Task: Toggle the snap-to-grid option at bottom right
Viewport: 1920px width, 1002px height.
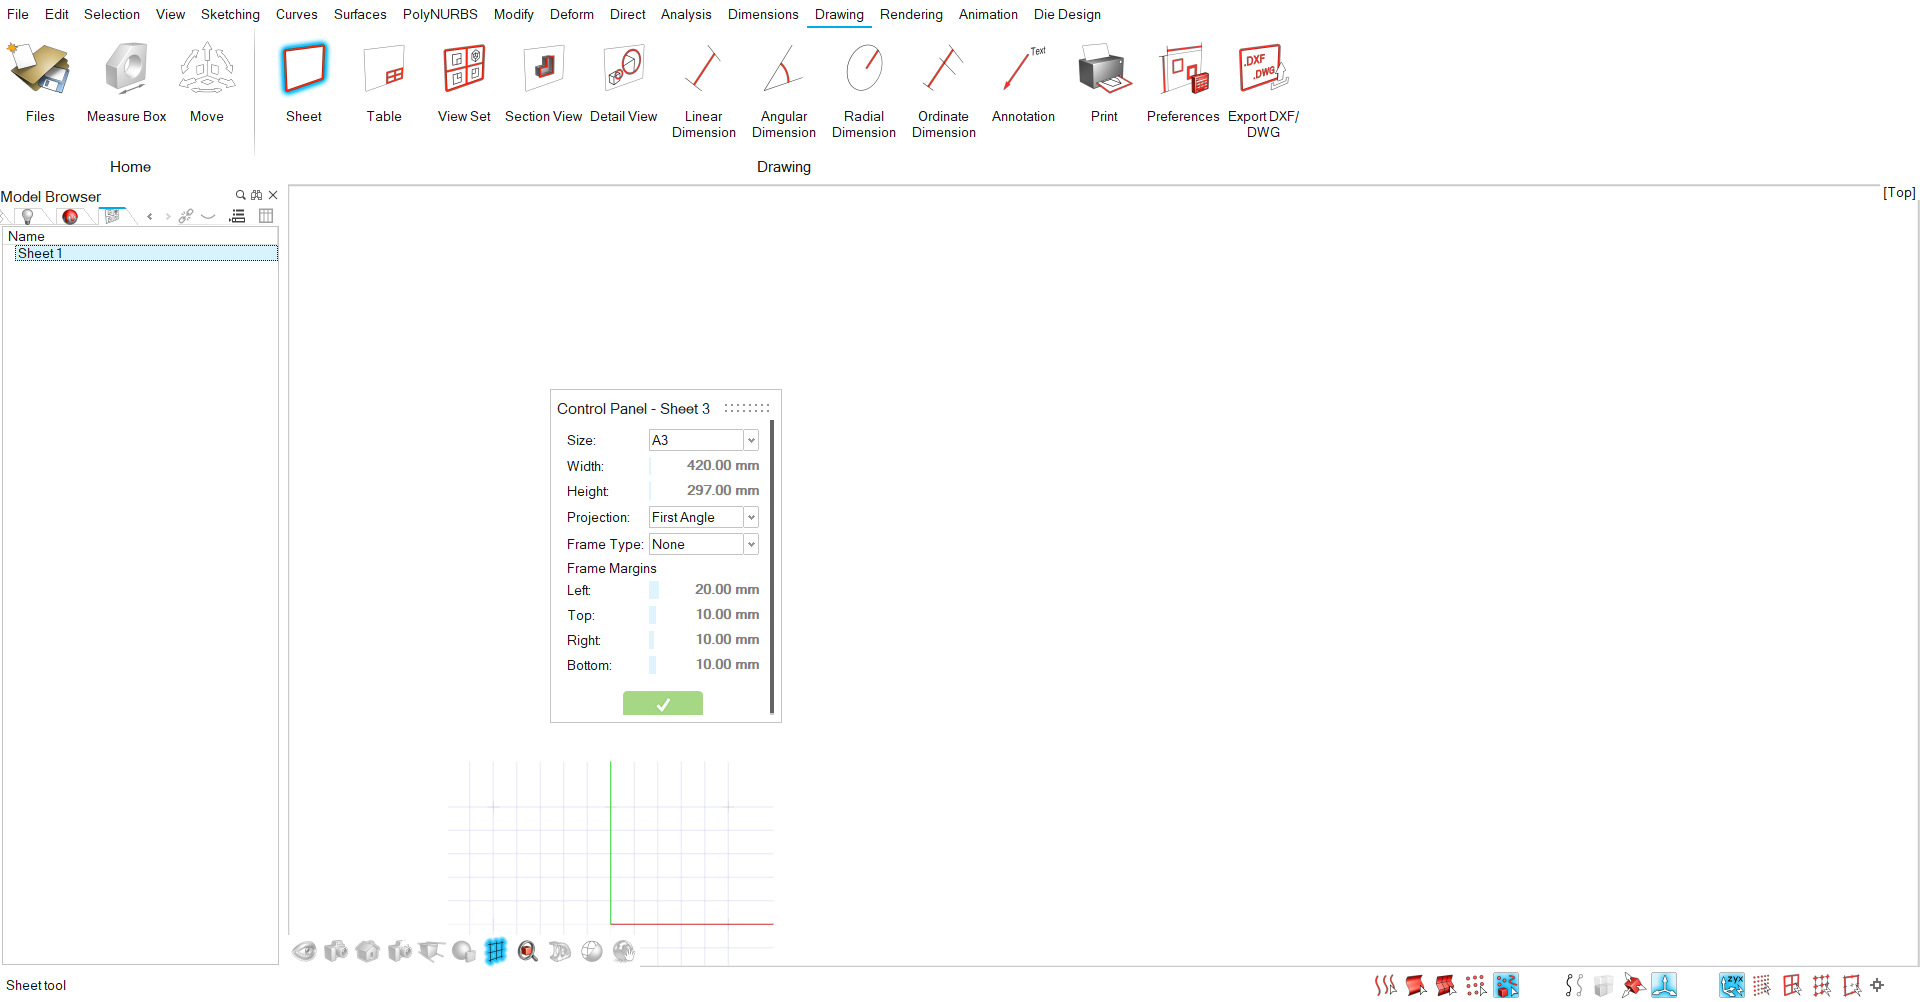Action: coord(1761,986)
